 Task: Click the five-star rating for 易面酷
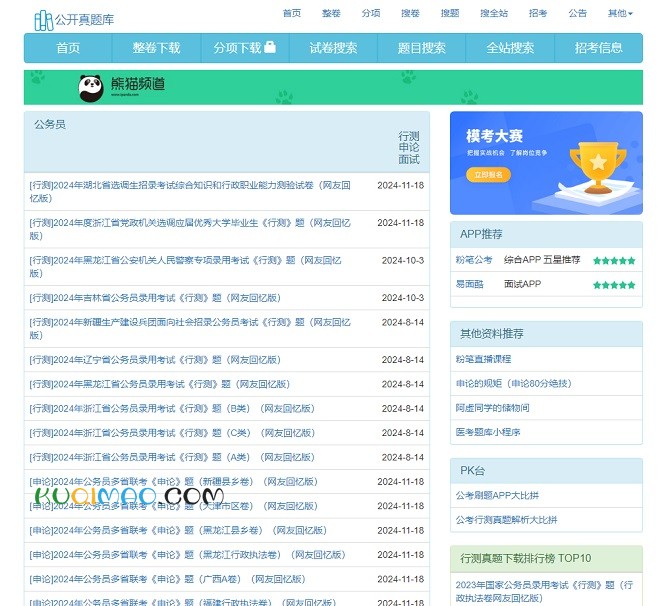pos(614,285)
